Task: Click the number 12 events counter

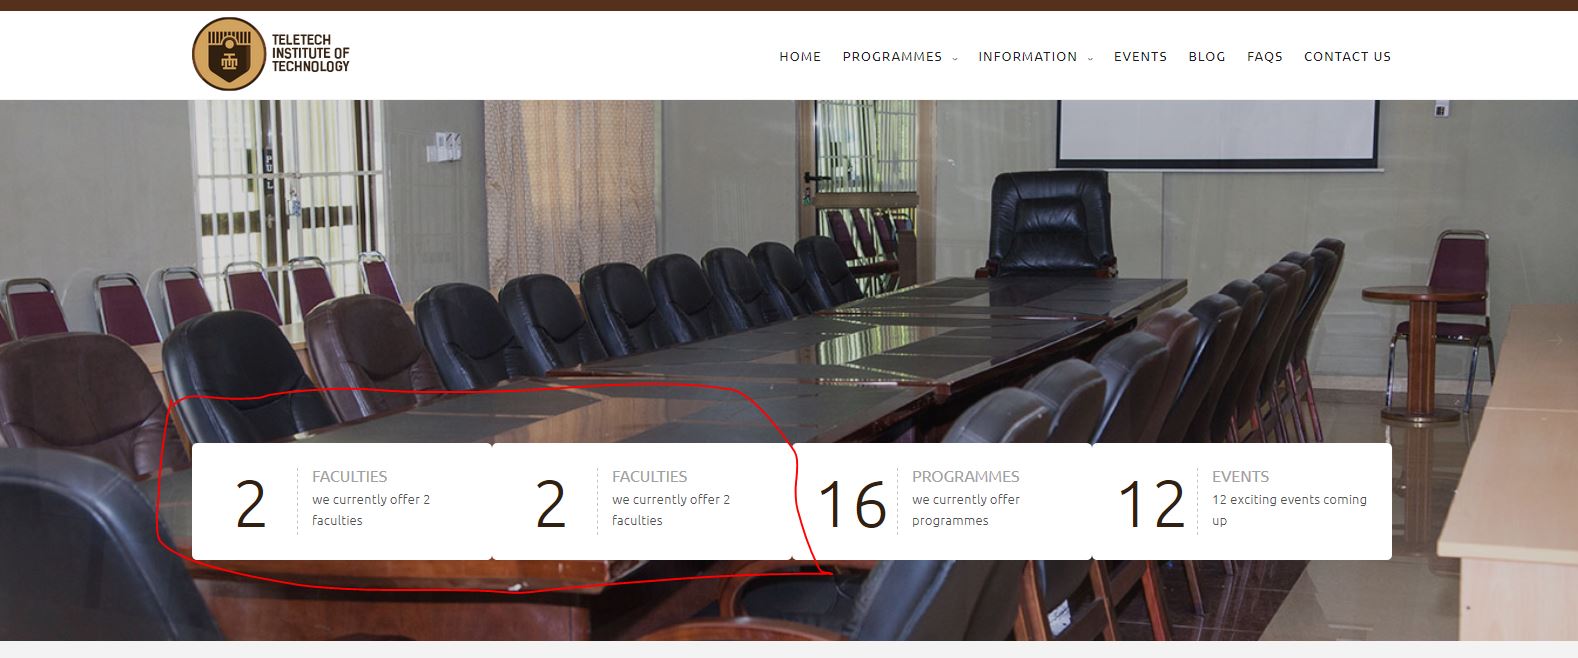Action: (x=1152, y=503)
